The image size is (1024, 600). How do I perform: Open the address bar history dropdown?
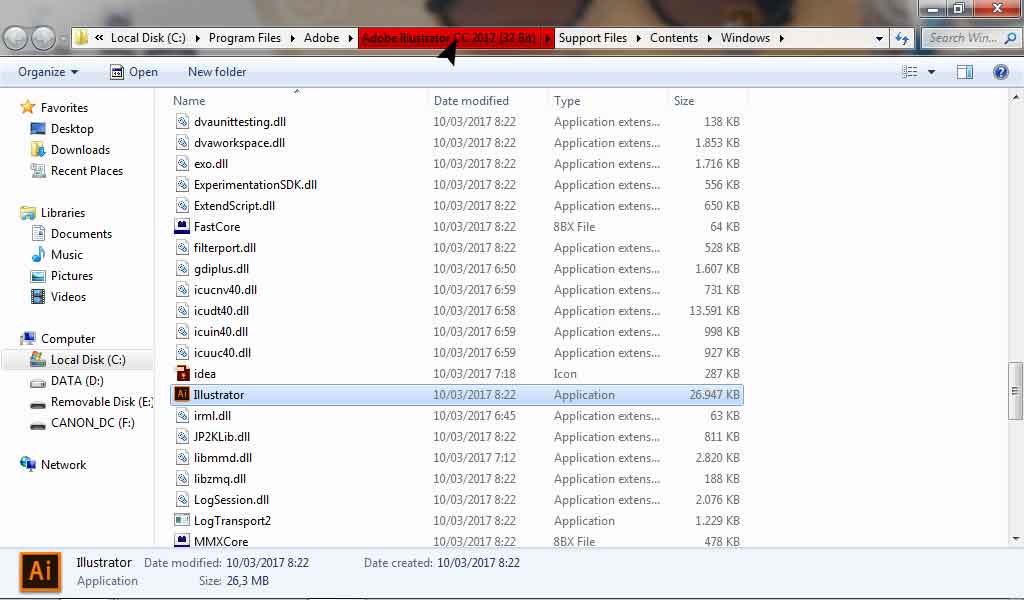(x=879, y=39)
